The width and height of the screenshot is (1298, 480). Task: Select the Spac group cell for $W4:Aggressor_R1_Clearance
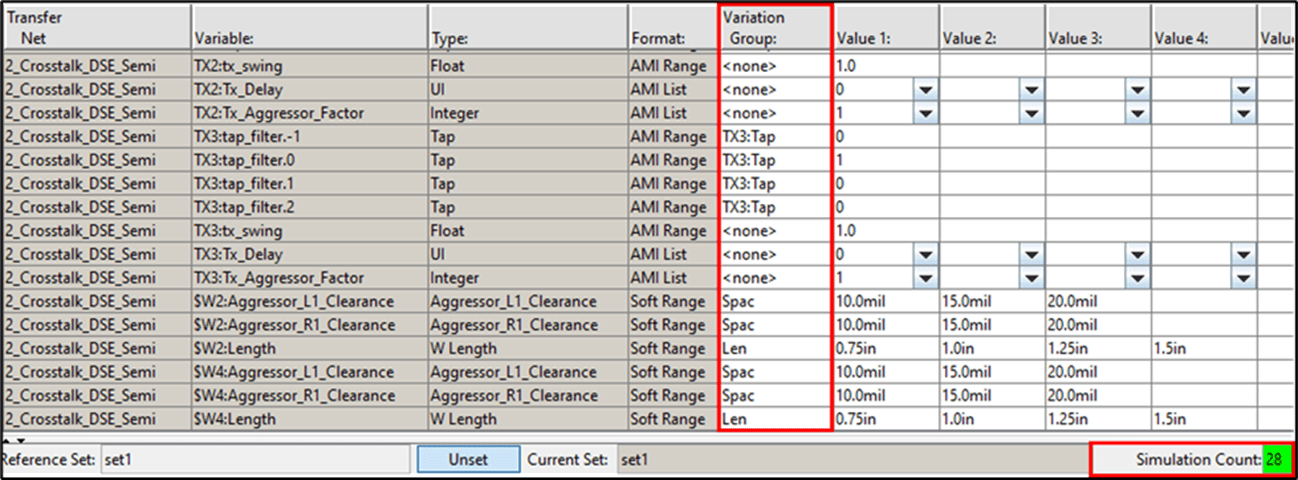(x=775, y=395)
